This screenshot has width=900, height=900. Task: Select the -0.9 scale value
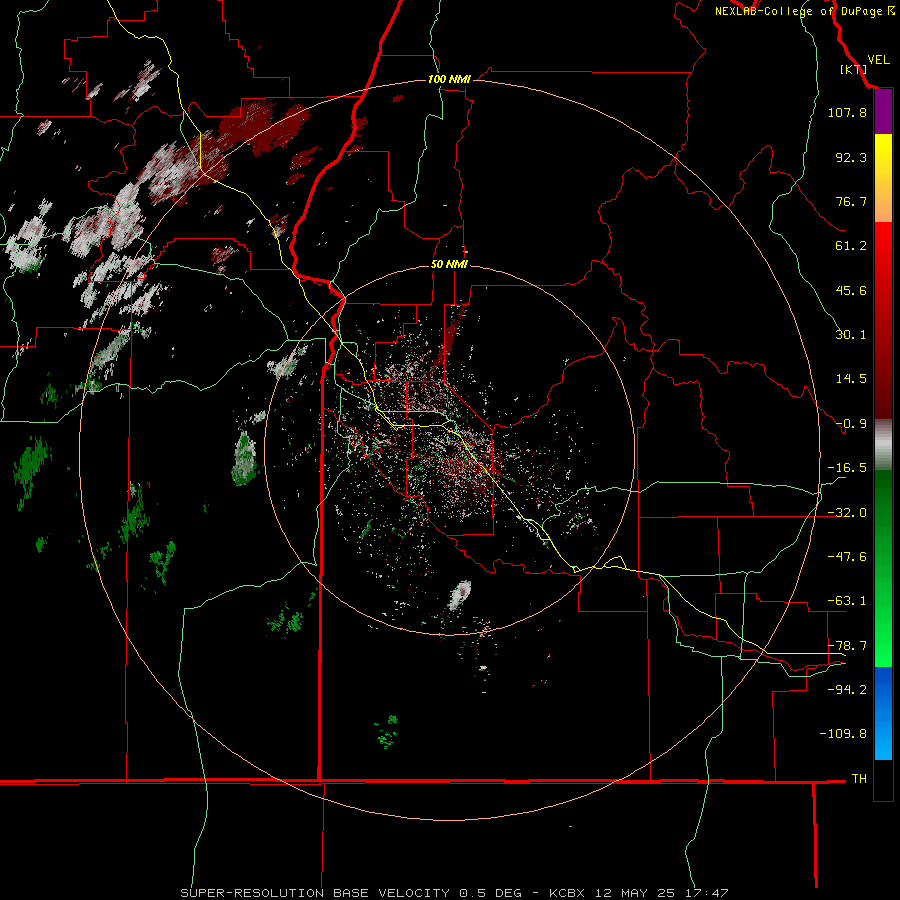851,424
